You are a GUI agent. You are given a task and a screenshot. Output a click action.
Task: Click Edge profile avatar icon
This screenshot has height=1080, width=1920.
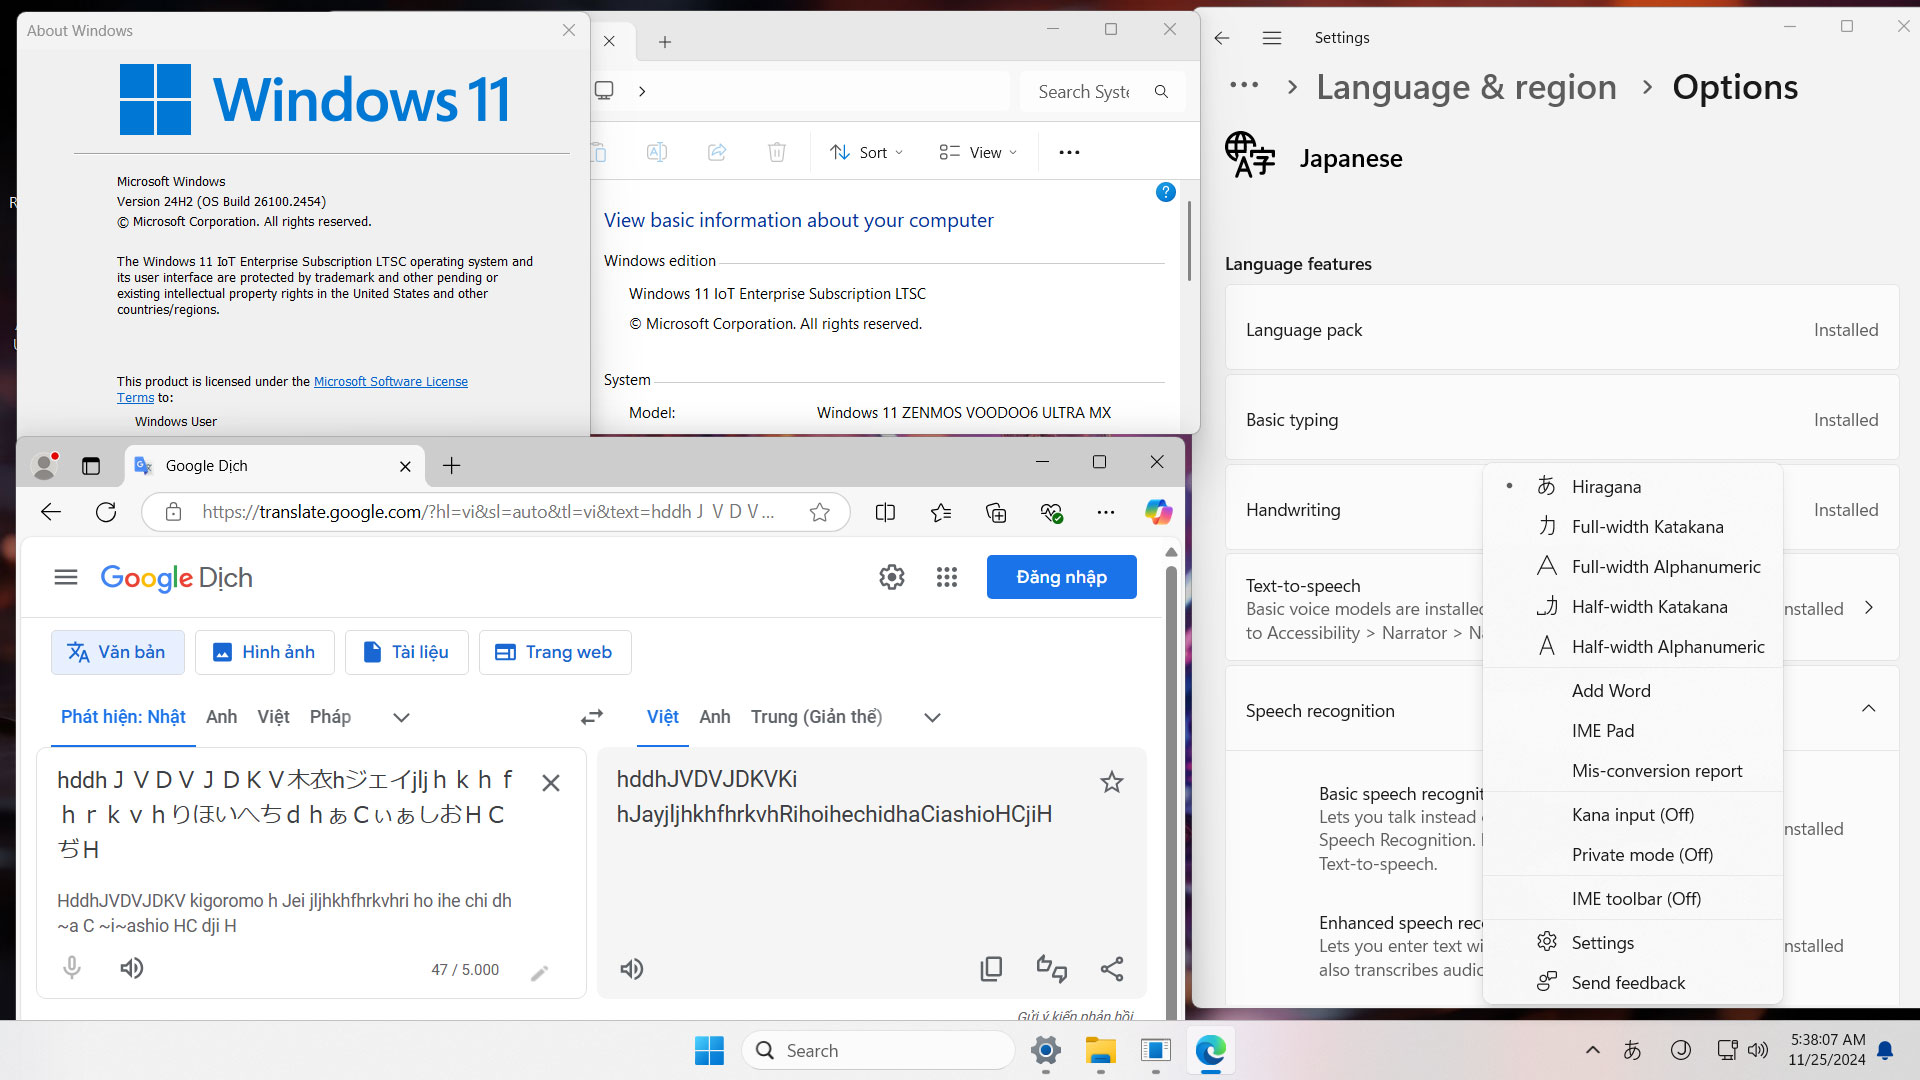[45, 465]
